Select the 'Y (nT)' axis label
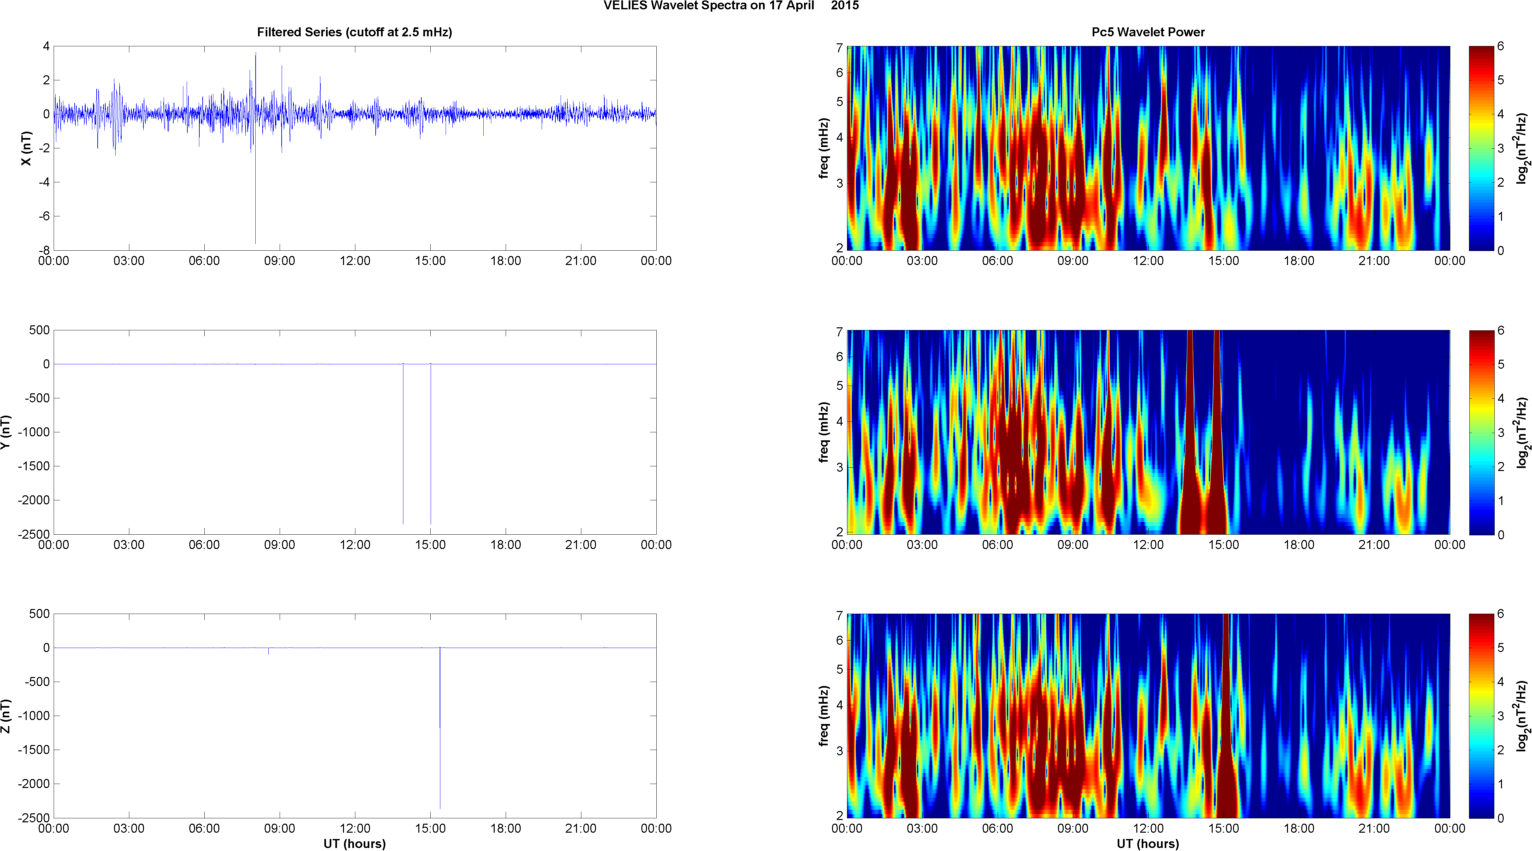Viewport: 1532px width, 851px height. tap(6, 432)
